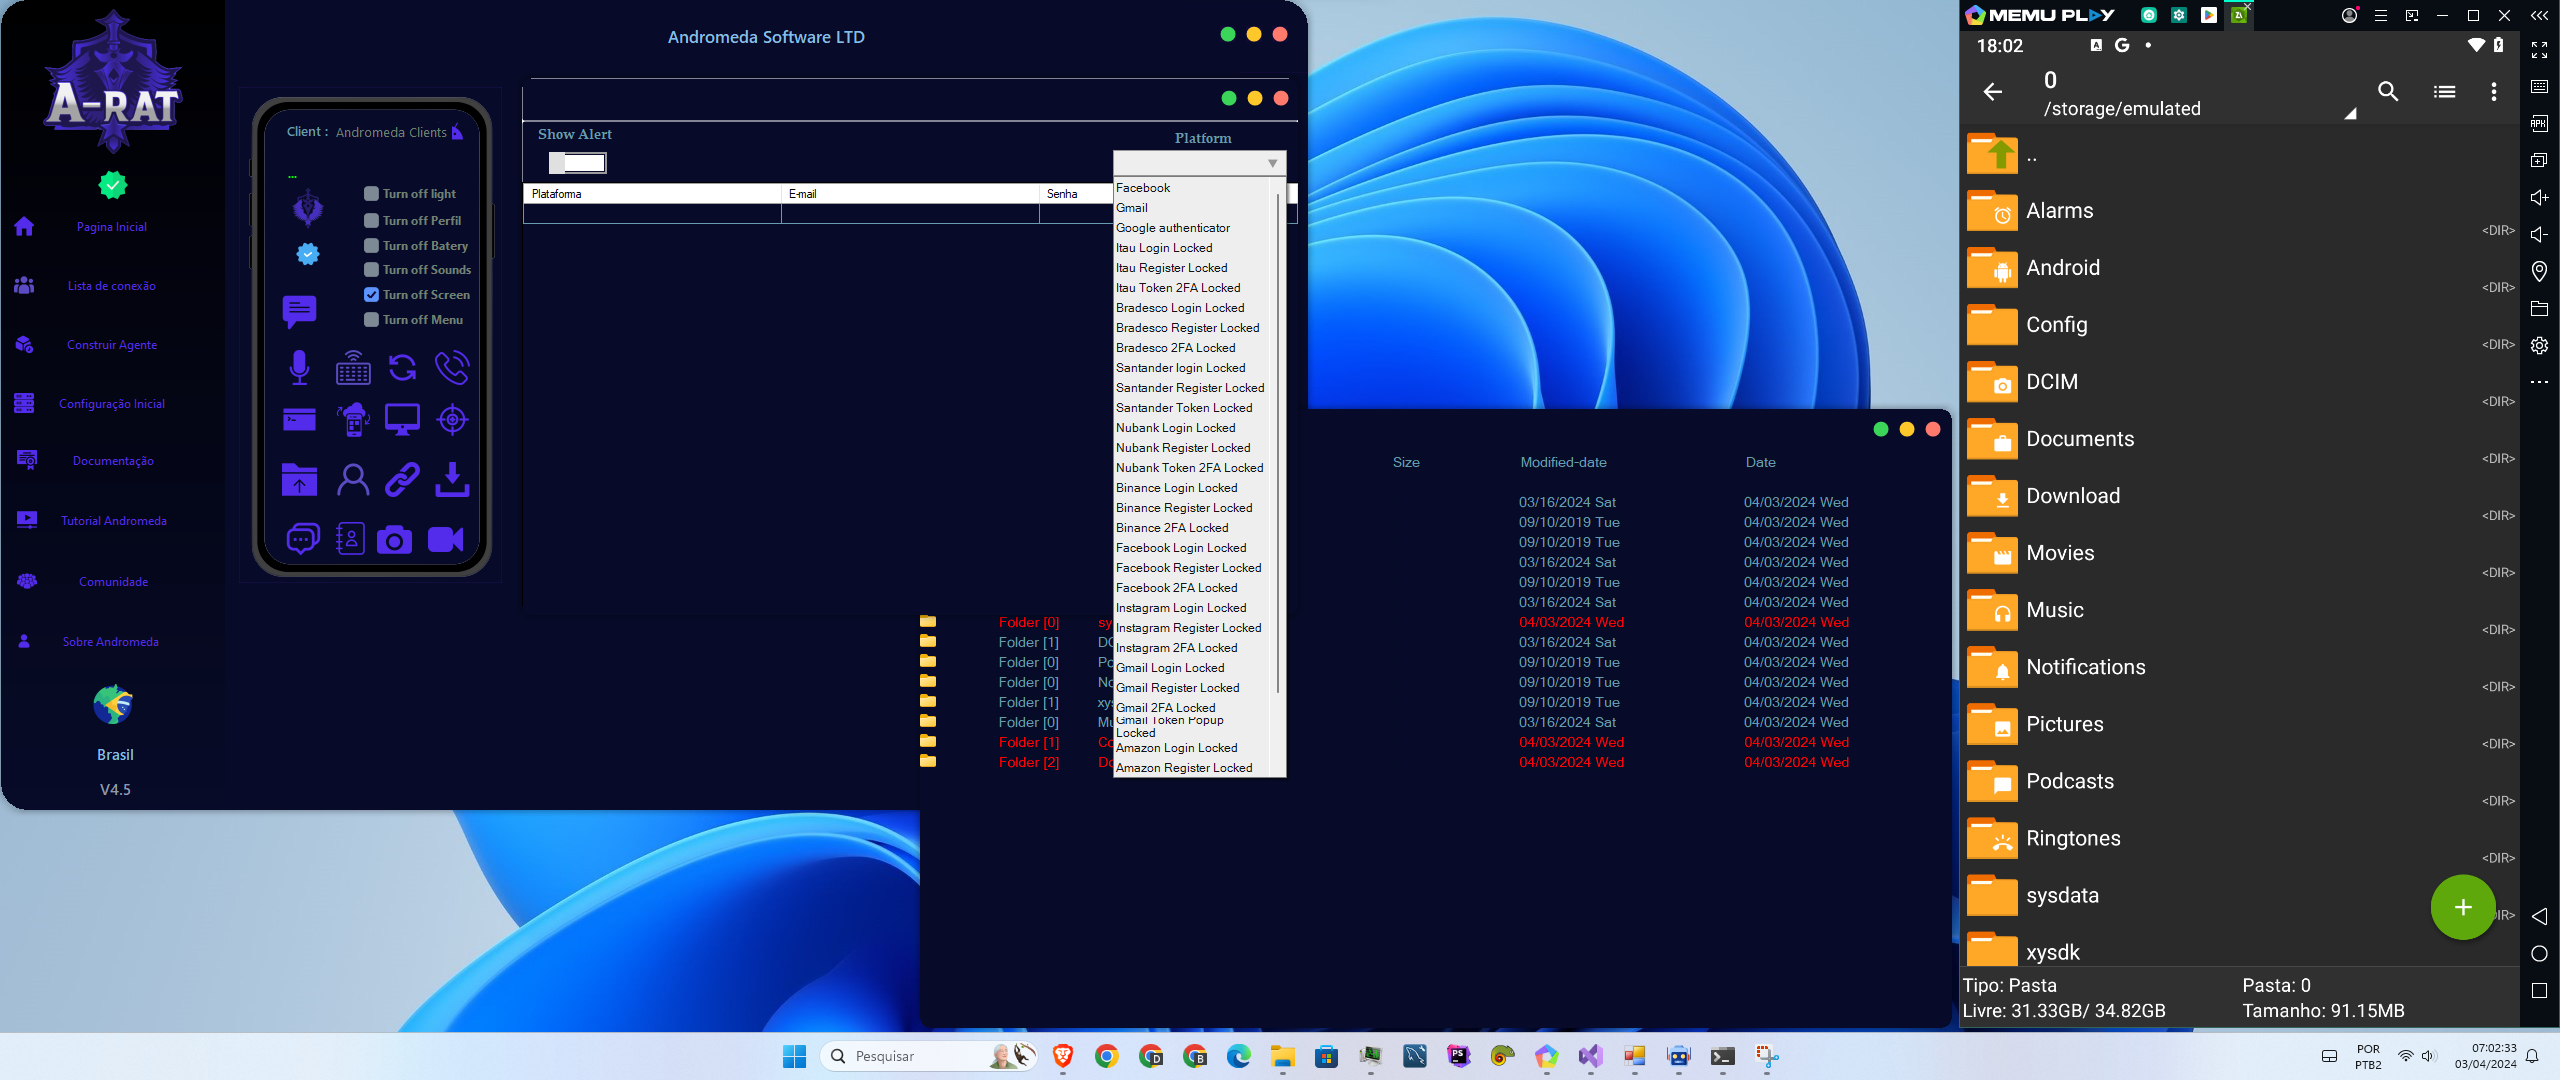2560x1080 pixels.
Task: Click the chain link icon
Action: [x=402, y=480]
